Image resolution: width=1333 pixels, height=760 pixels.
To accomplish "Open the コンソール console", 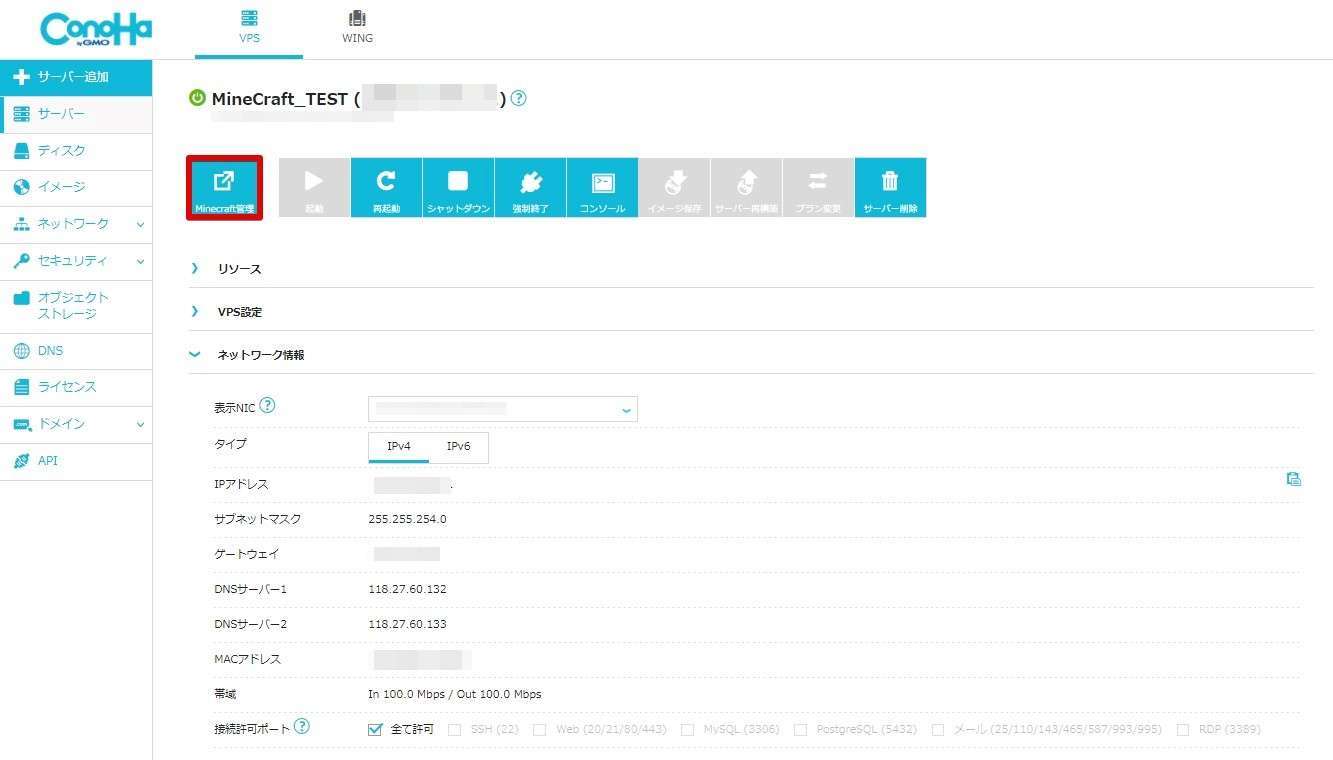I will (x=602, y=188).
